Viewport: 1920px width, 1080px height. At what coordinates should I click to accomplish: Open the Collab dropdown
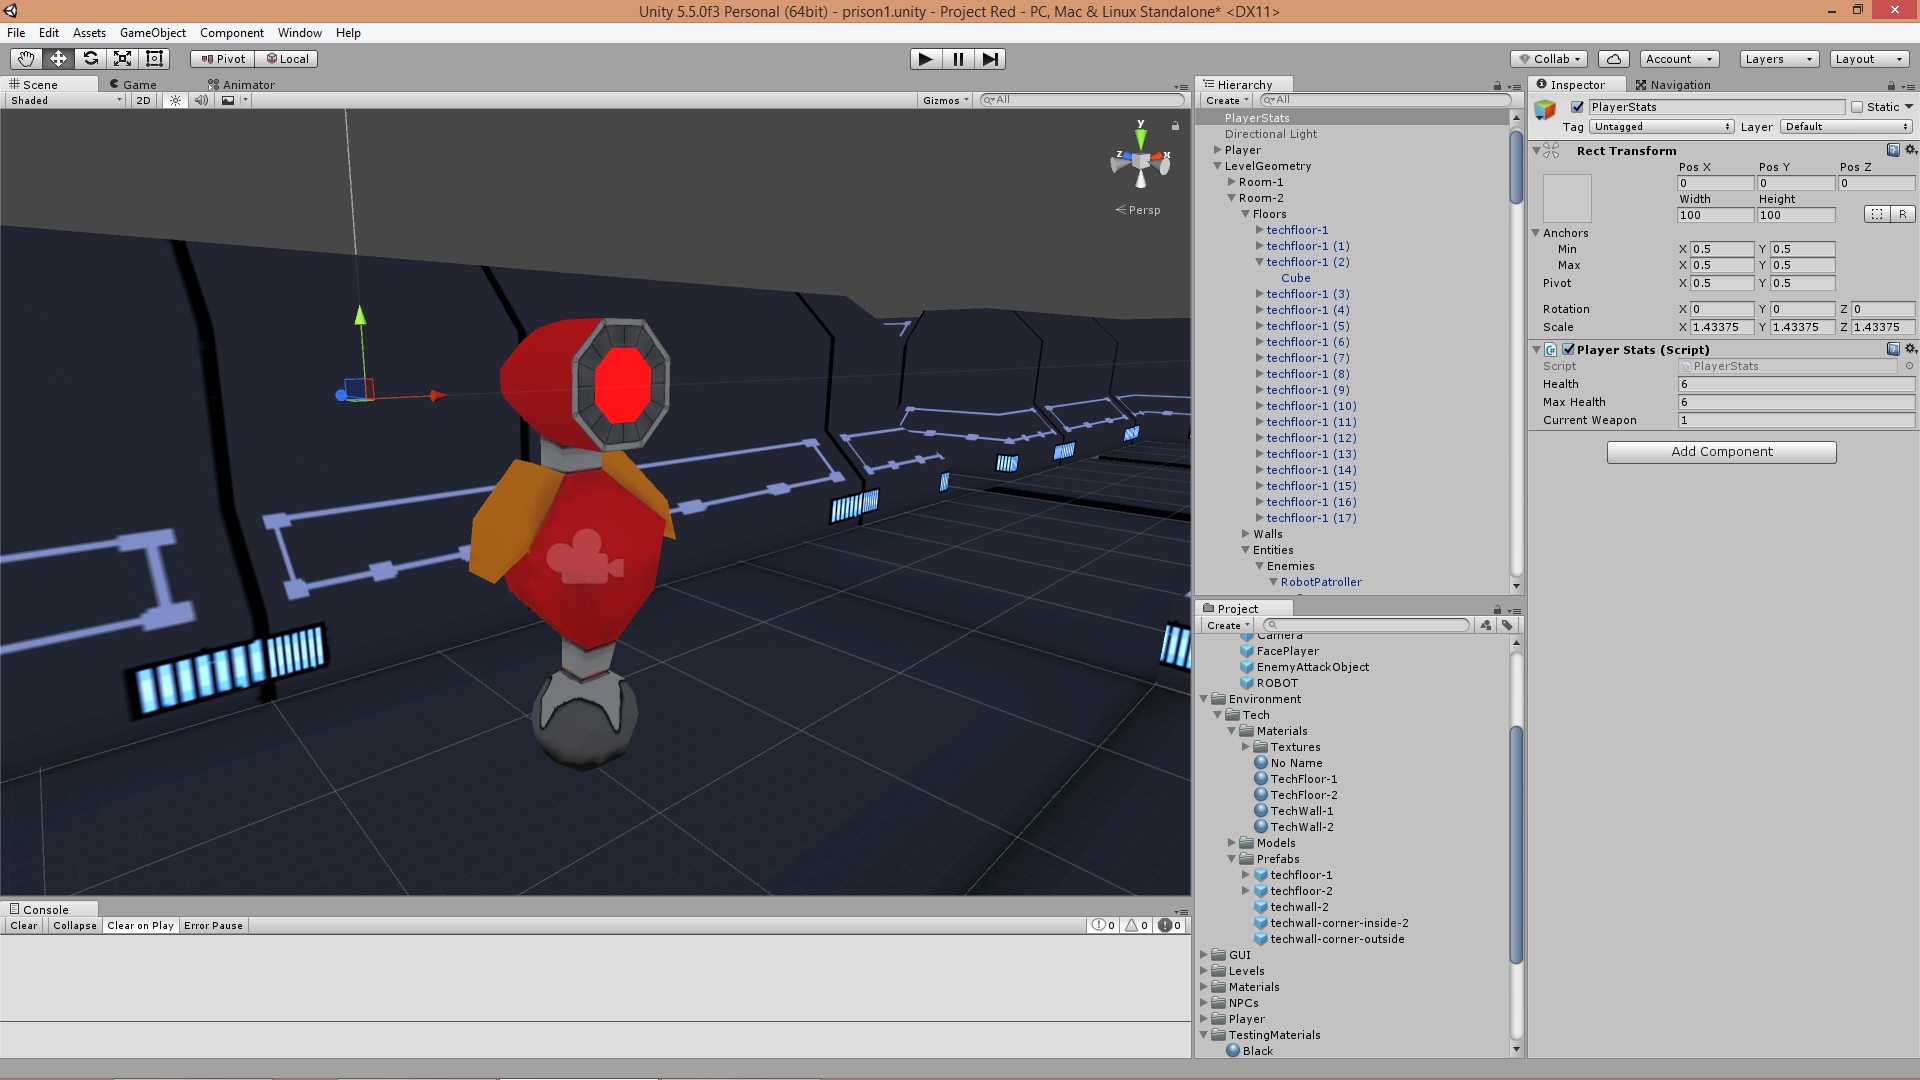(1549, 59)
